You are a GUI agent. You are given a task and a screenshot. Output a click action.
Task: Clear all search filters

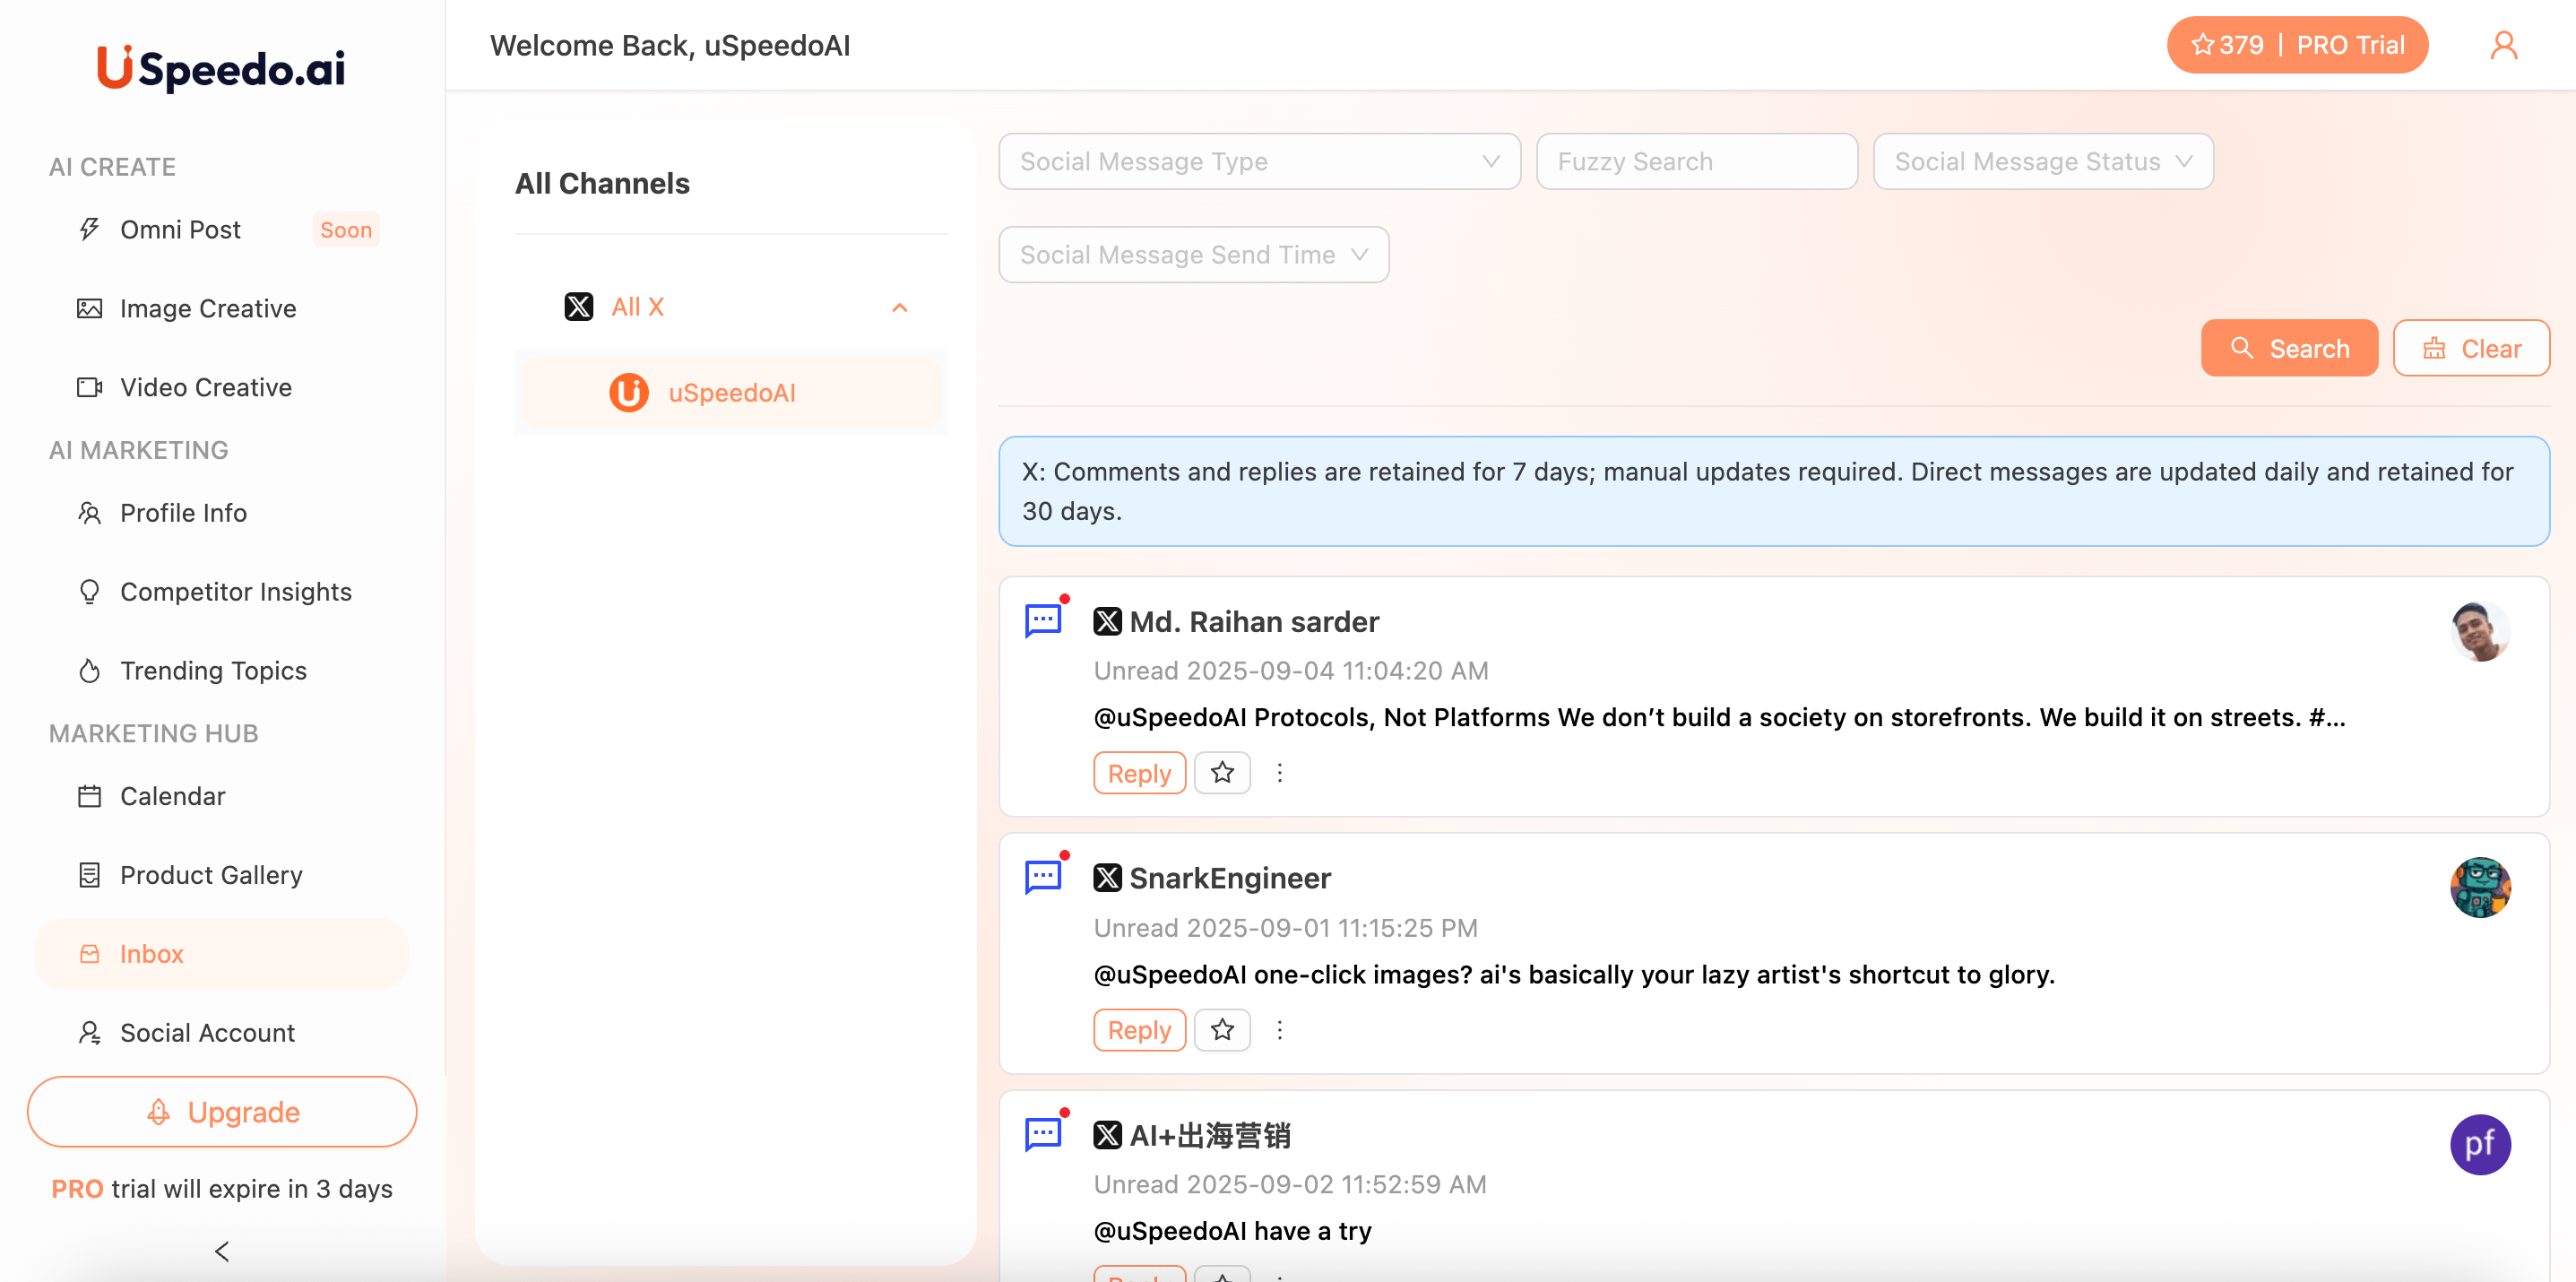[2470, 348]
